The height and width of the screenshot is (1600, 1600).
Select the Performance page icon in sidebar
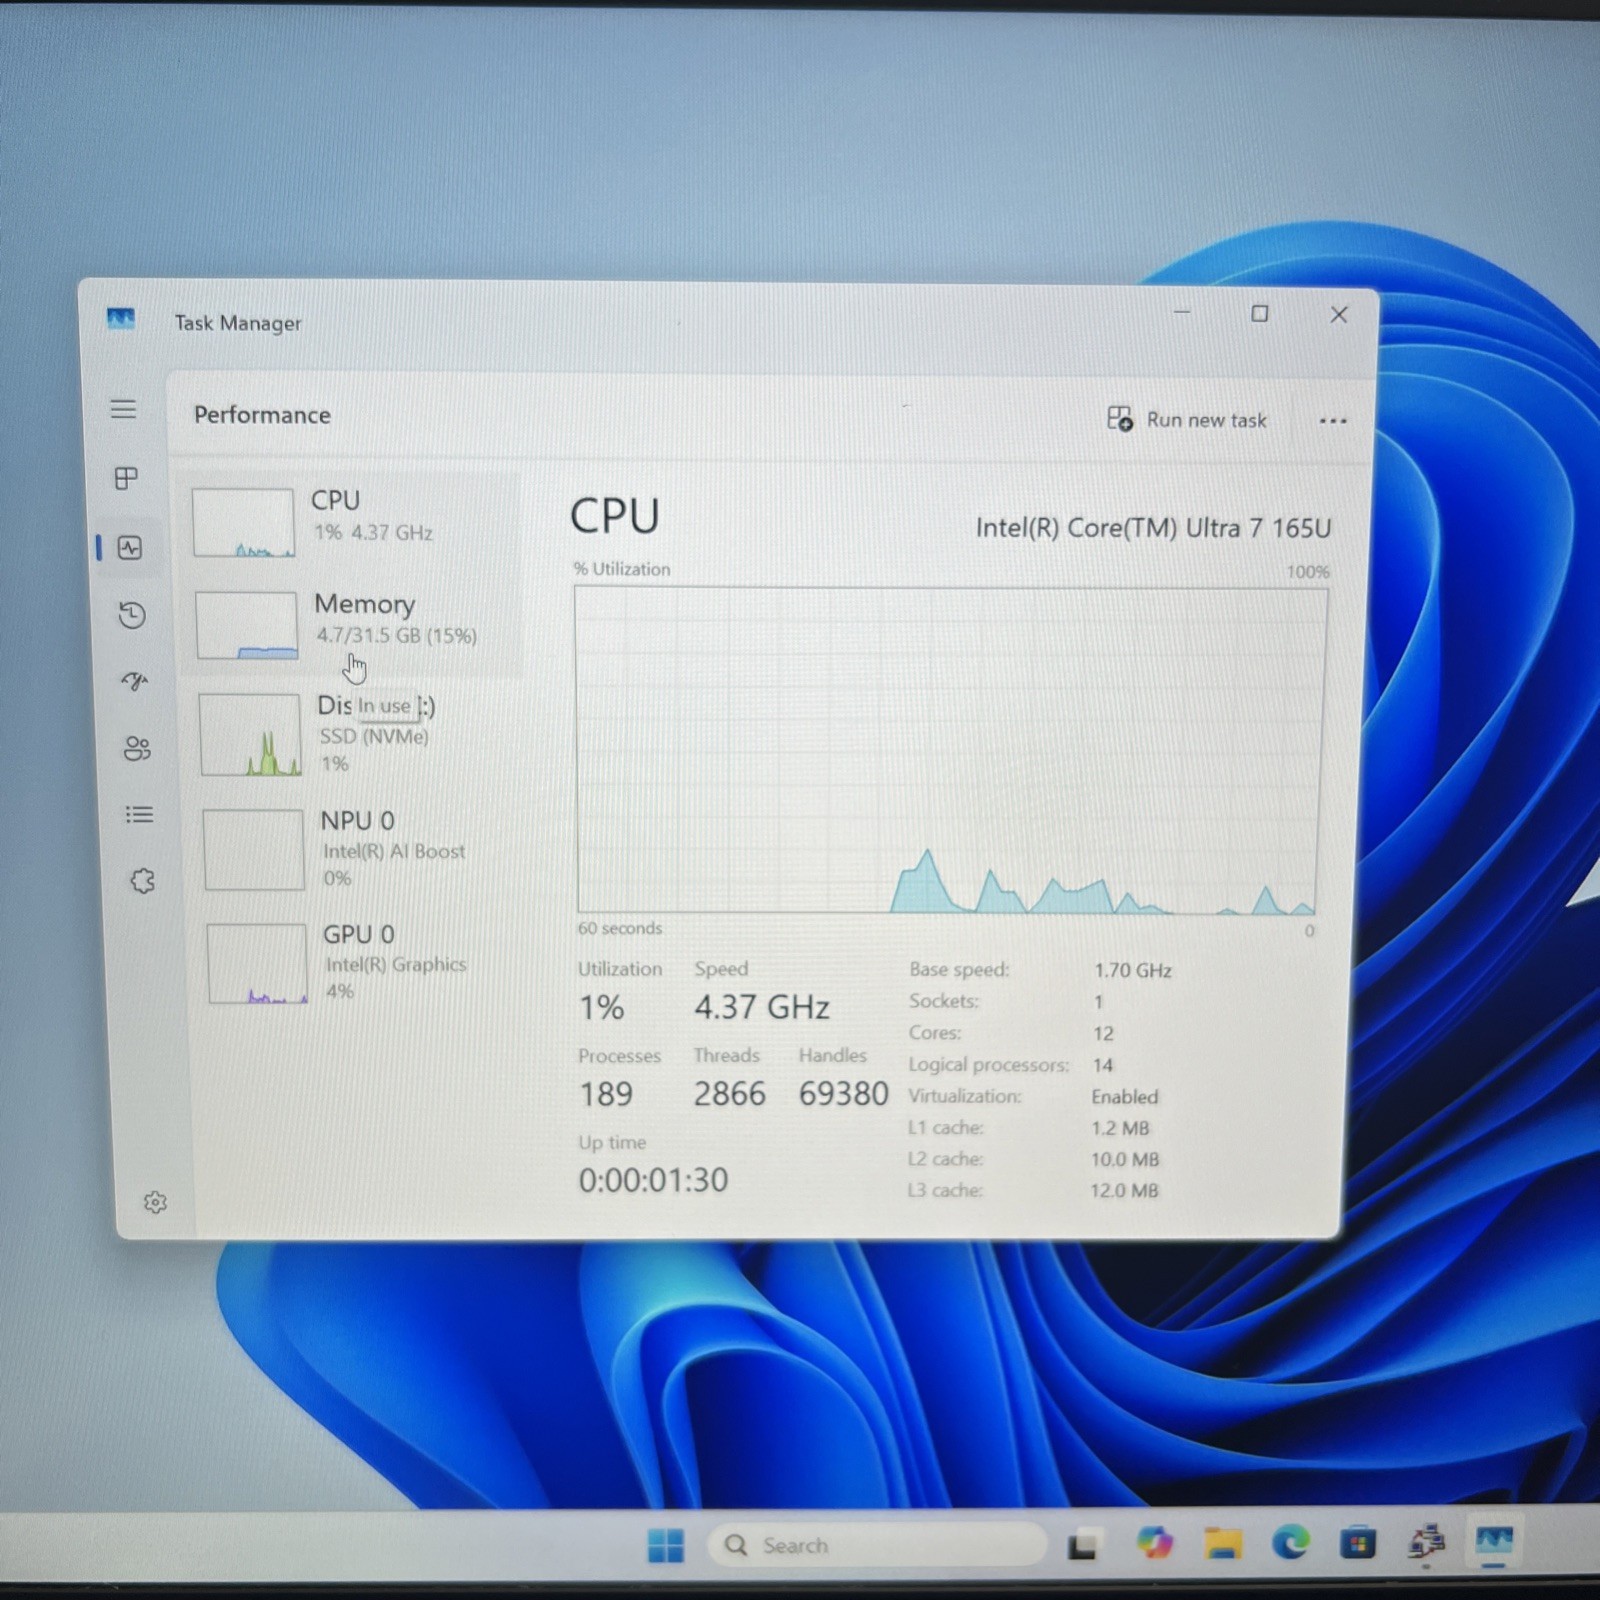pos(130,548)
